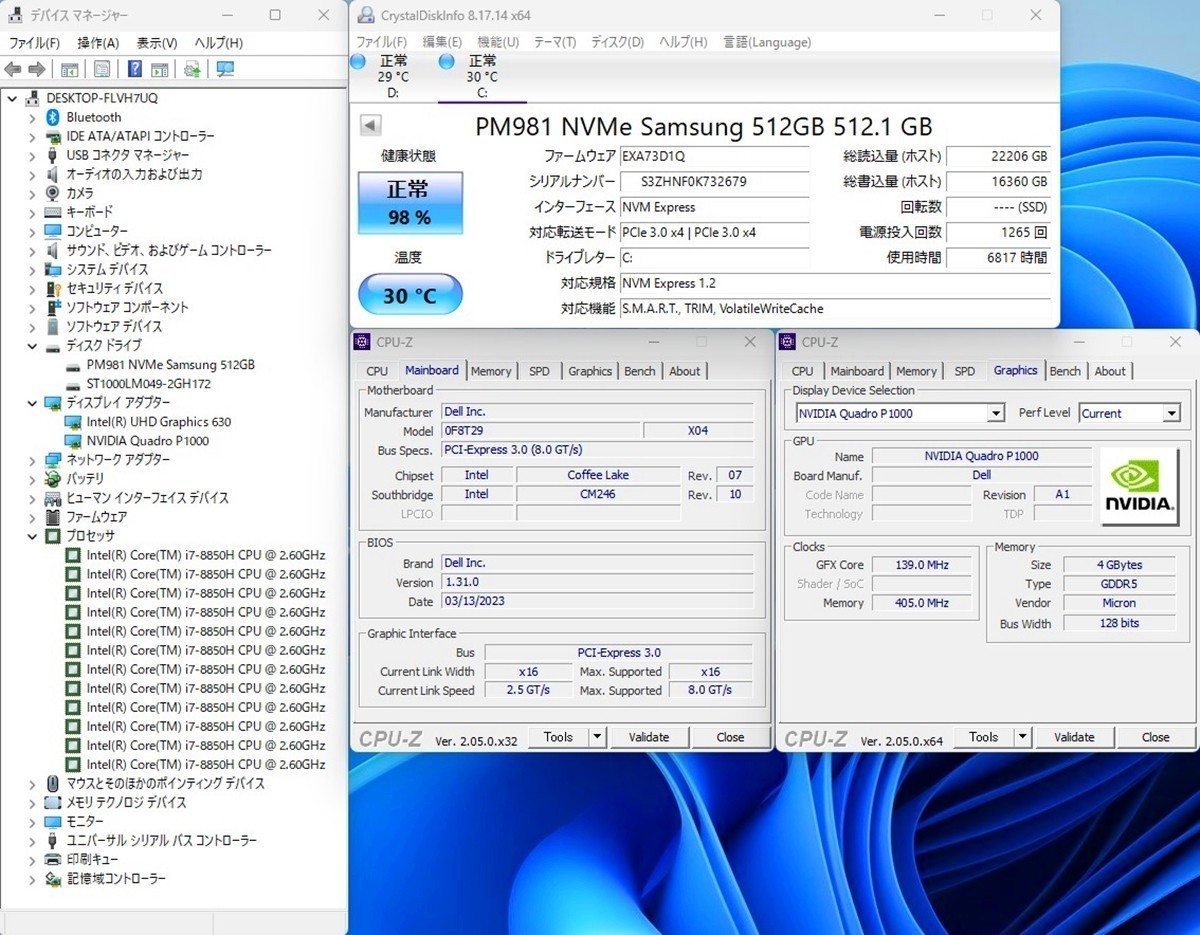Select Intel(R) UHD Graphics 630 tree item

point(158,422)
